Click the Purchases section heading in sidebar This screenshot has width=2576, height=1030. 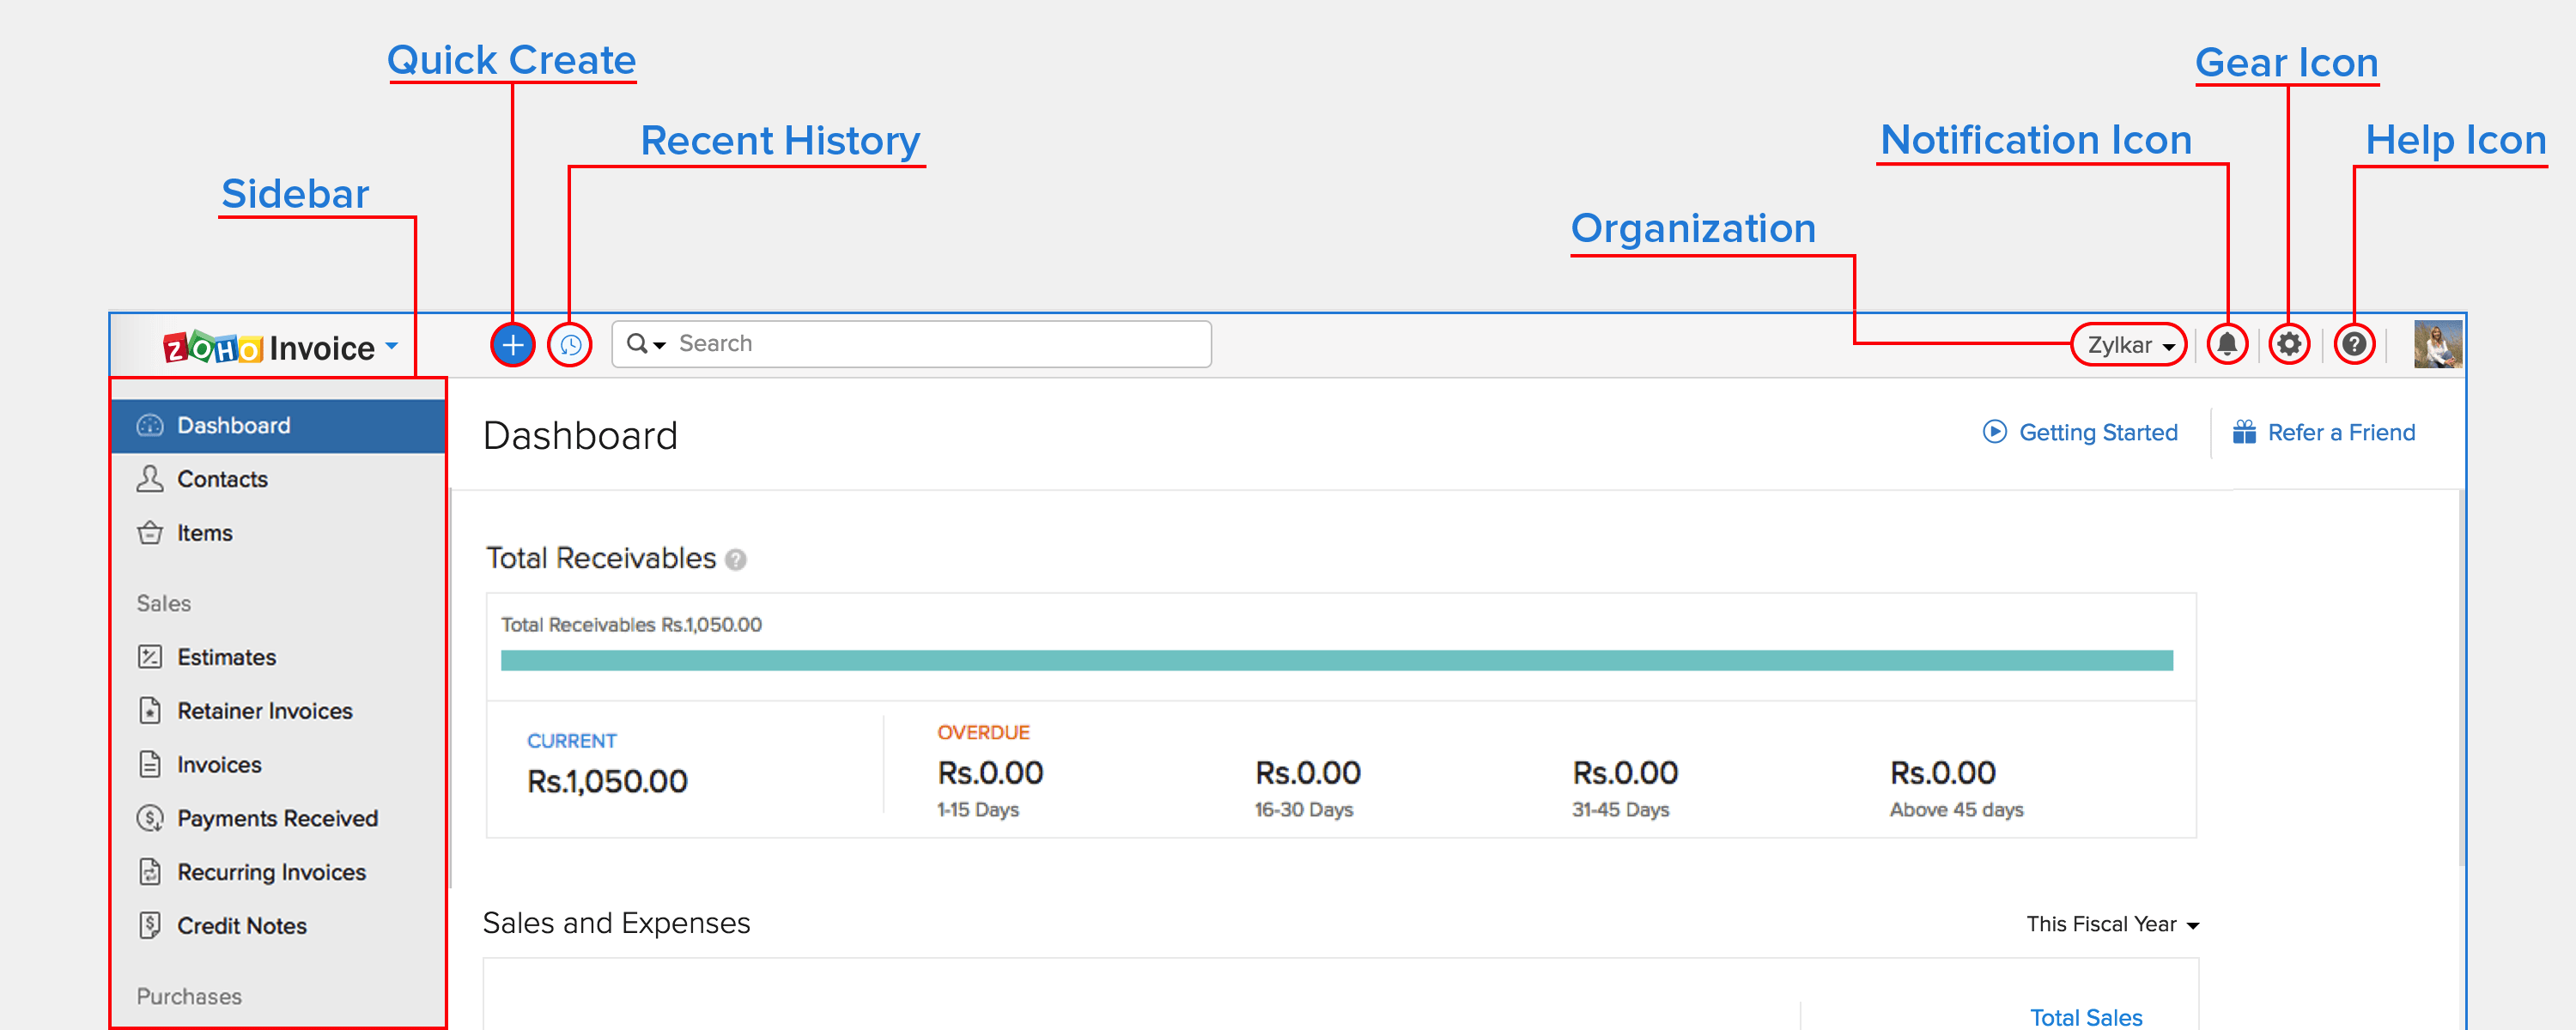pos(189,997)
